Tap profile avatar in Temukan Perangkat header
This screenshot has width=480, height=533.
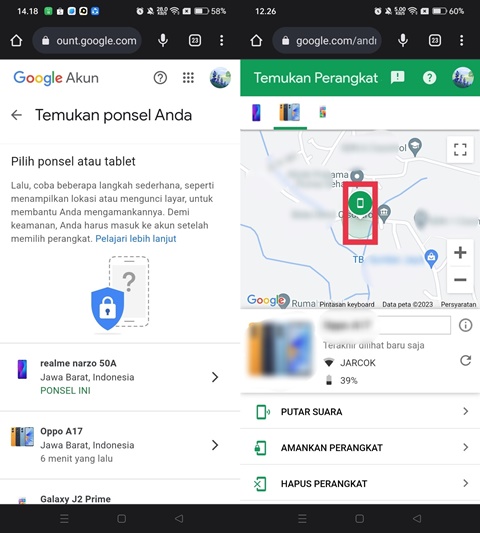(x=463, y=78)
